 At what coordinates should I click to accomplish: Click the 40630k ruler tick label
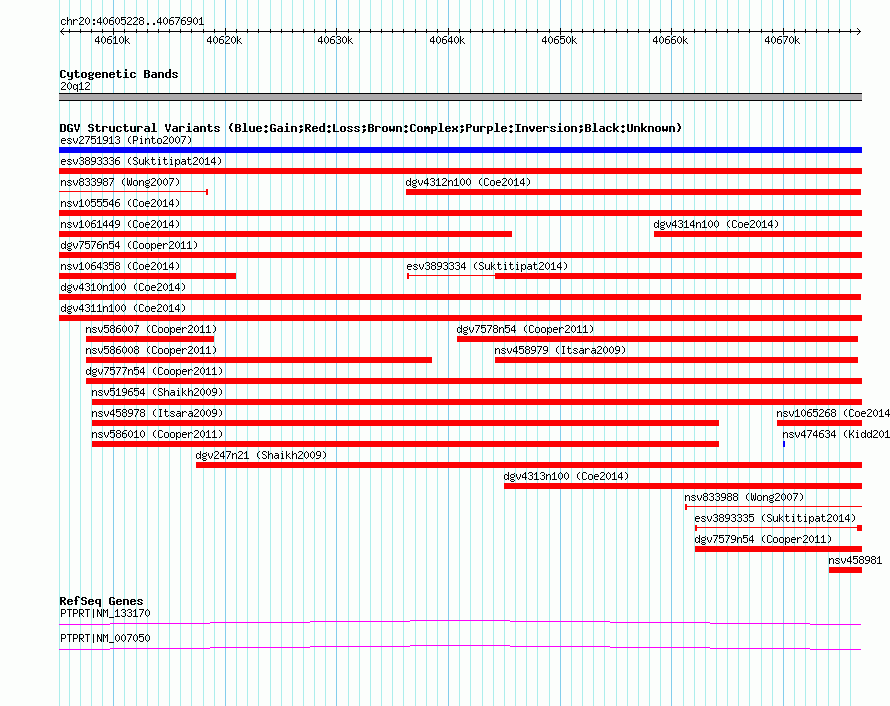[x=335, y=40]
